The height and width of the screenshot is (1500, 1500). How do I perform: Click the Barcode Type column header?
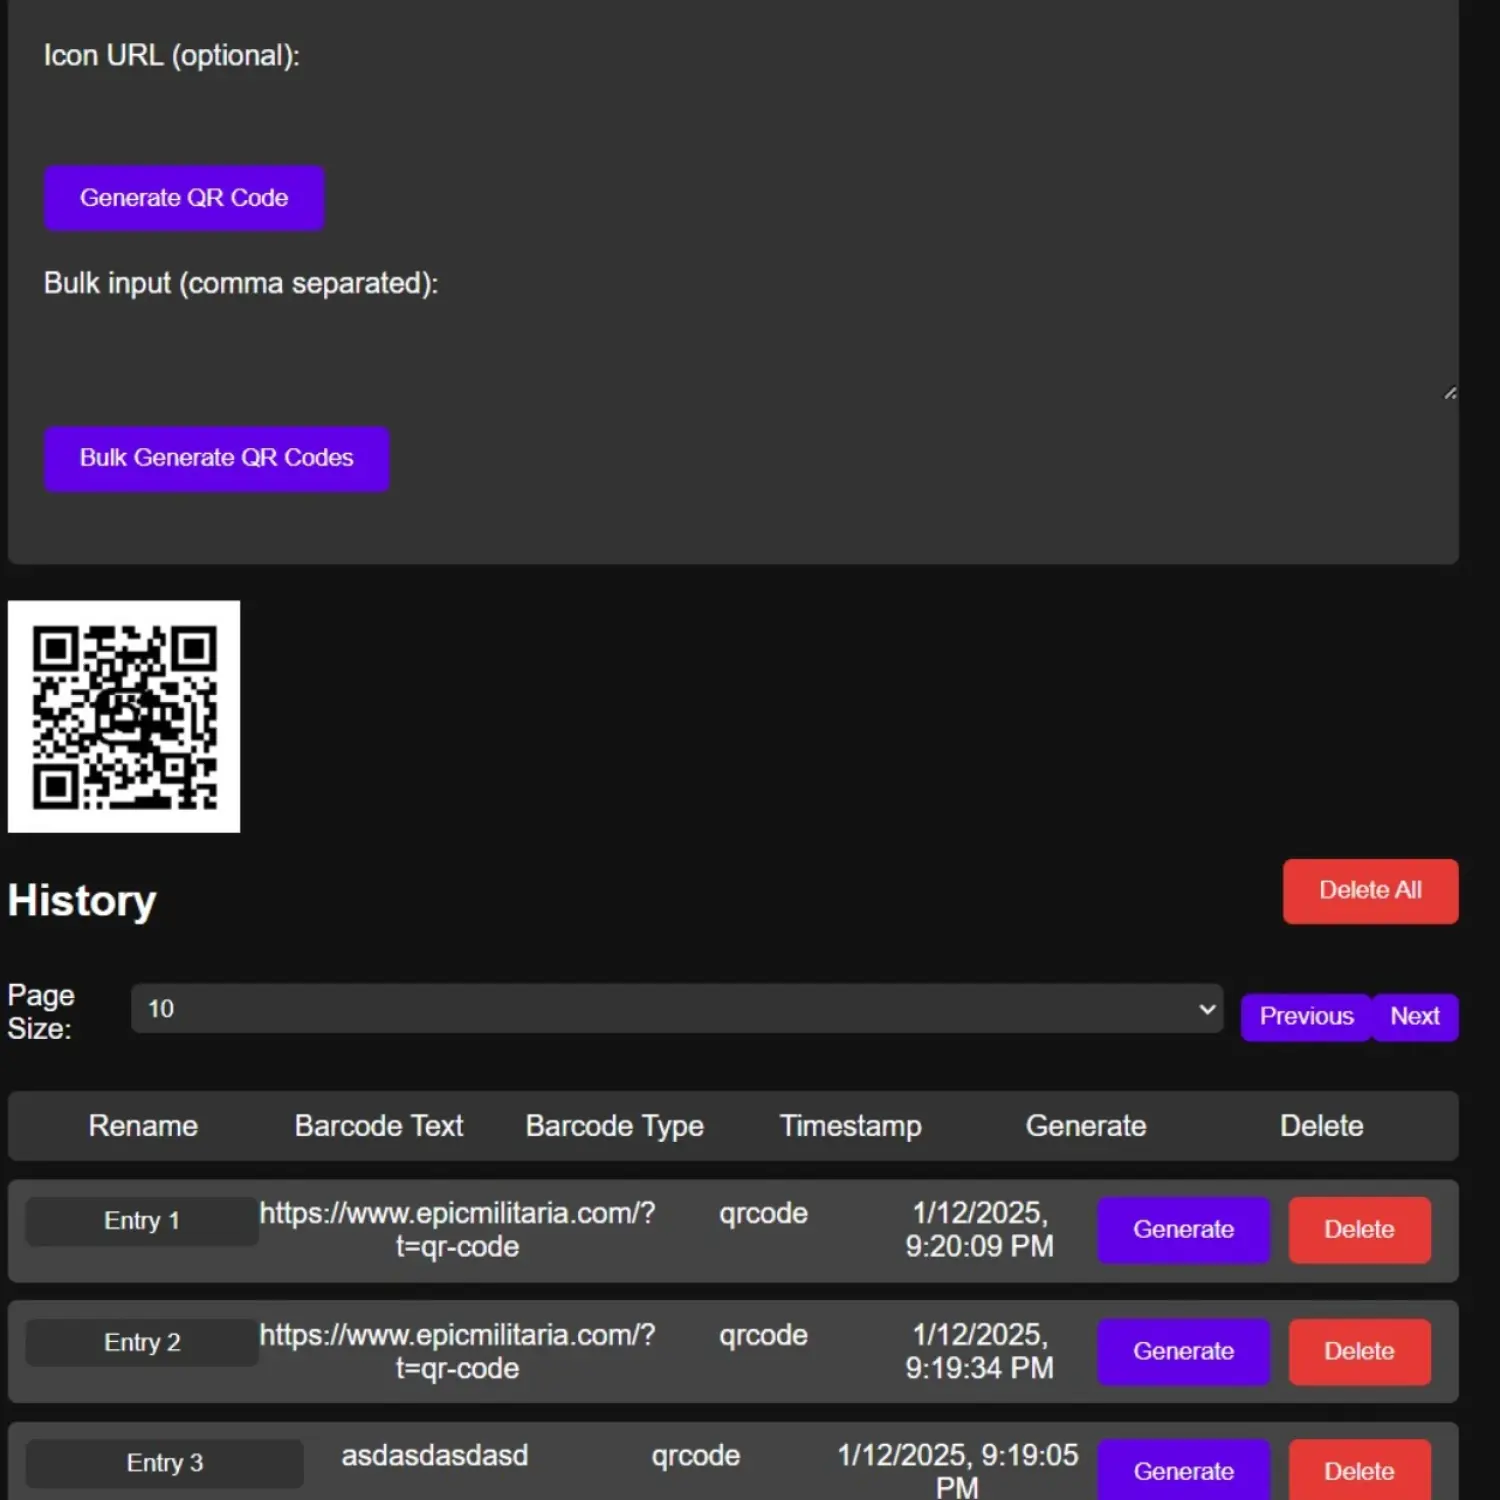[614, 1125]
